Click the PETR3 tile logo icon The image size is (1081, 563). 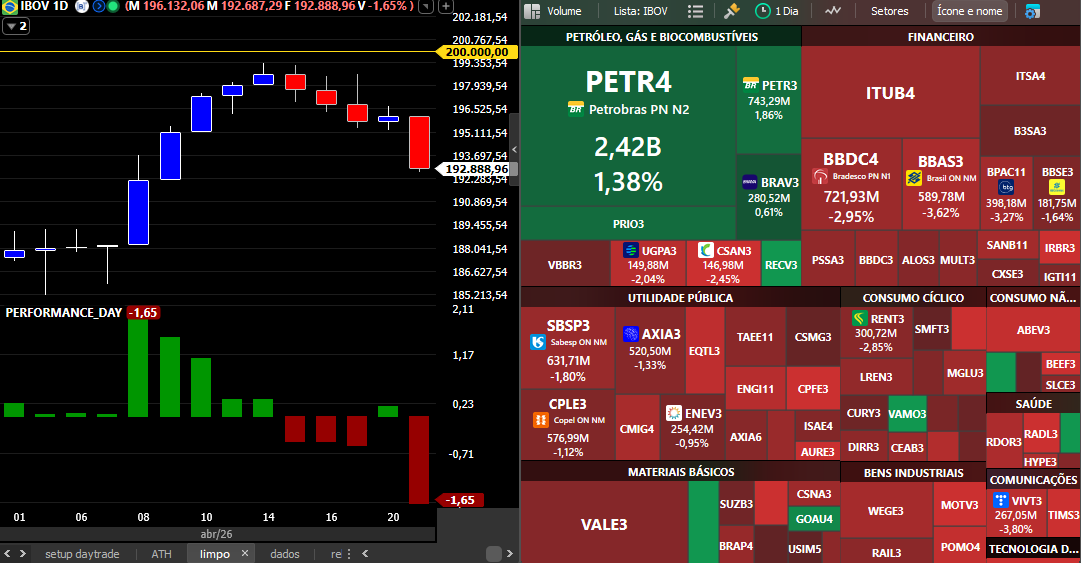coord(750,85)
